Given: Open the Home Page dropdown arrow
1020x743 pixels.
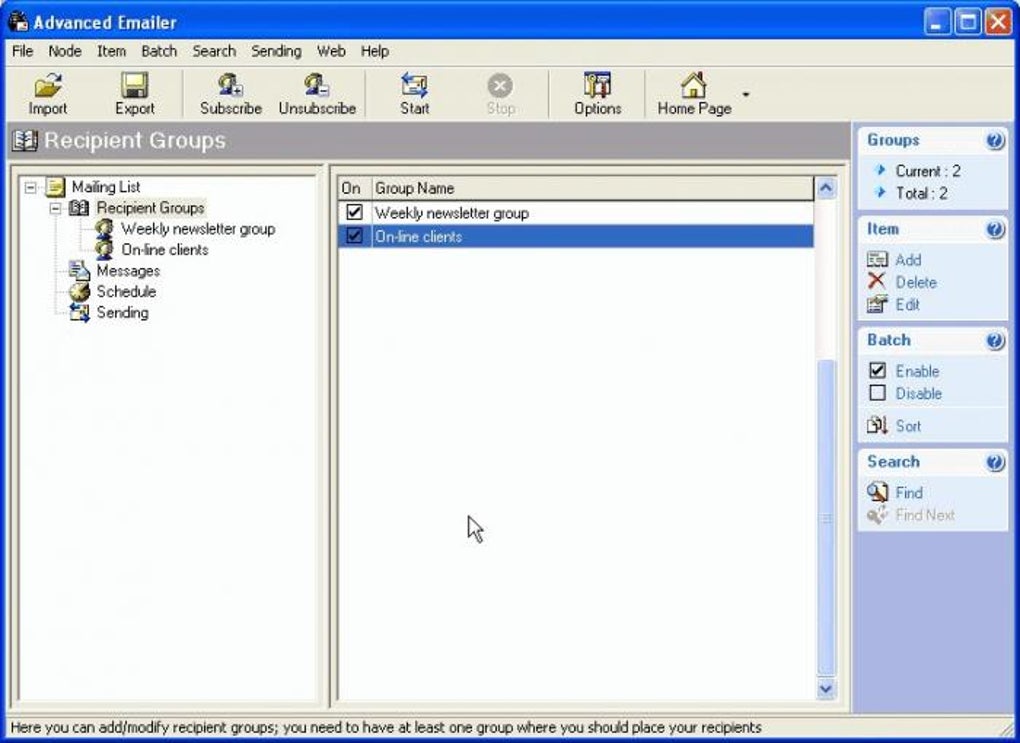Looking at the screenshot, I should coord(745,94).
